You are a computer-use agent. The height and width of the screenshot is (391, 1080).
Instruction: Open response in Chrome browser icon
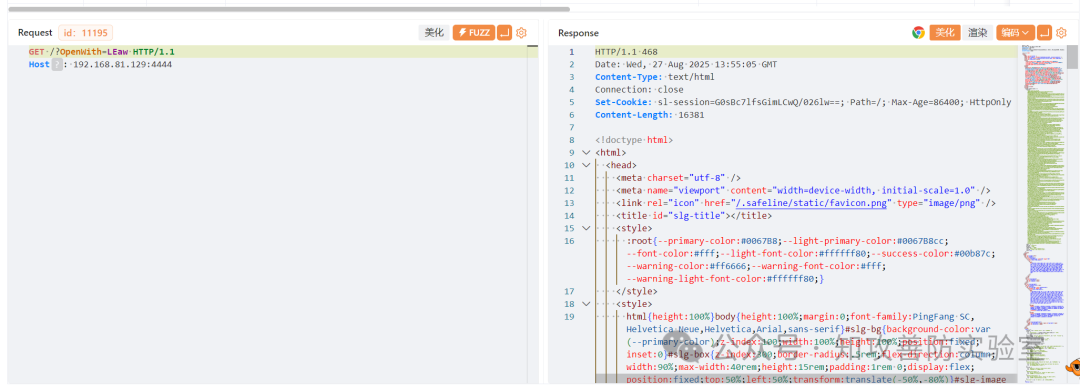918,32
